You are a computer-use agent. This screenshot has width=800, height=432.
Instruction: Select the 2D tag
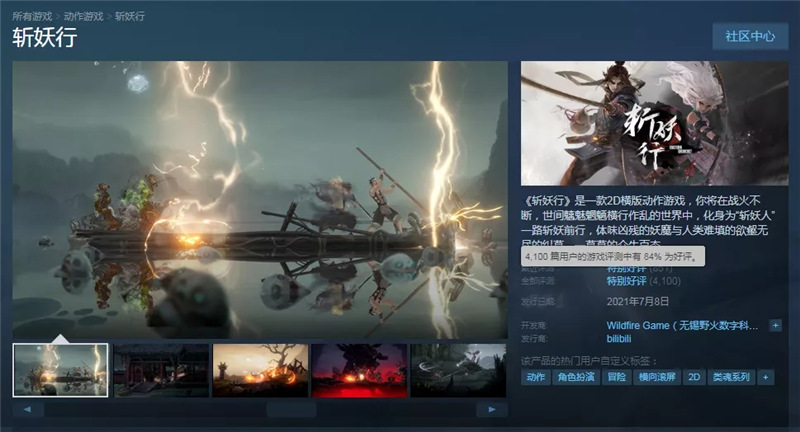[x=694, y=377]
